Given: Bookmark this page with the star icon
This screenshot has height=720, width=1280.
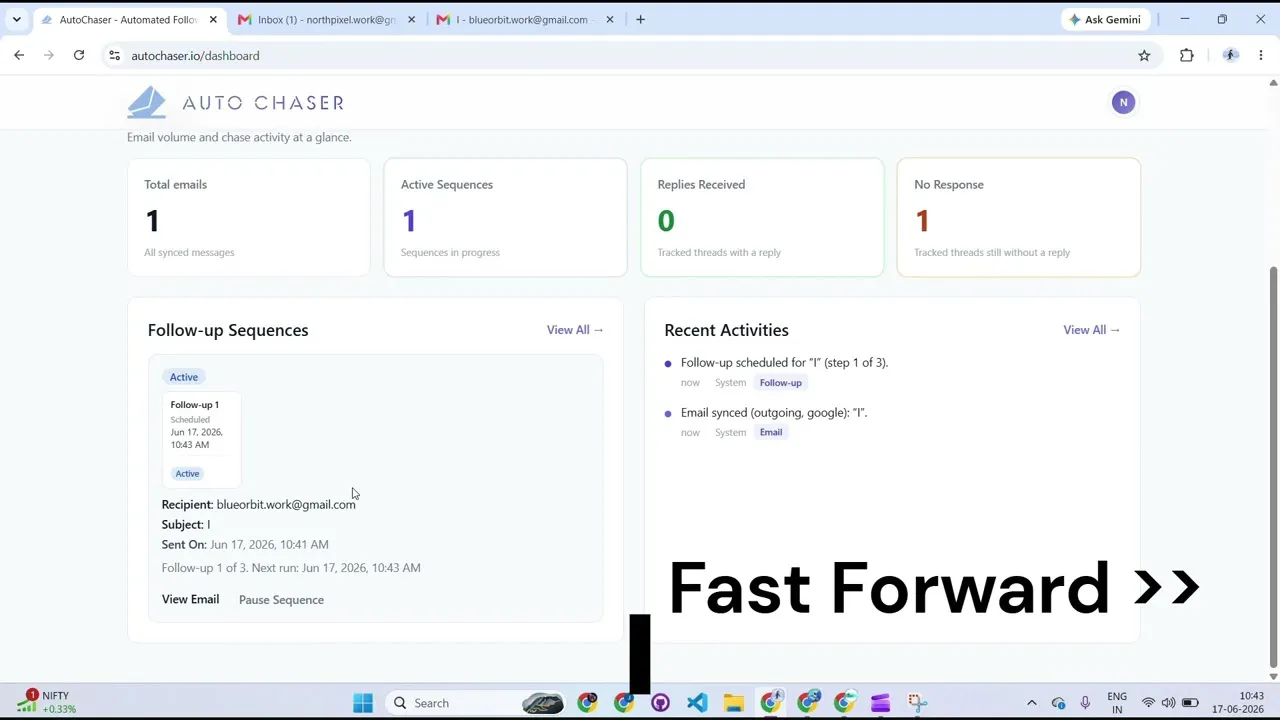Looking at the screenshot, I should [1144, 56].
